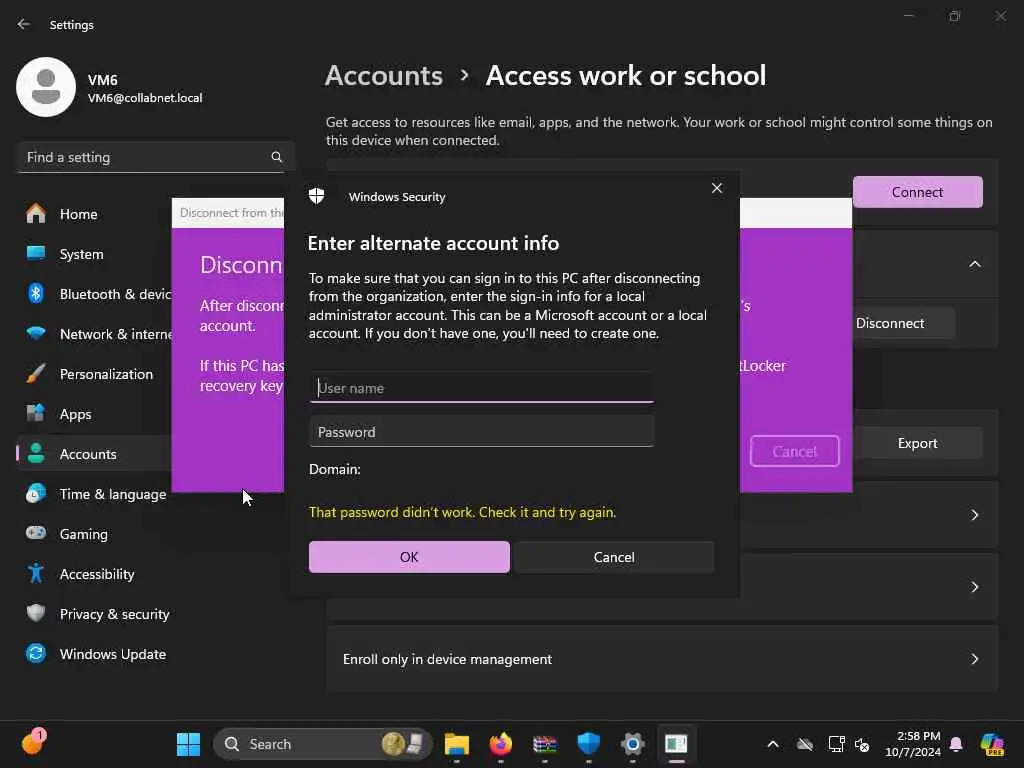Click the Domain: label

334,470
